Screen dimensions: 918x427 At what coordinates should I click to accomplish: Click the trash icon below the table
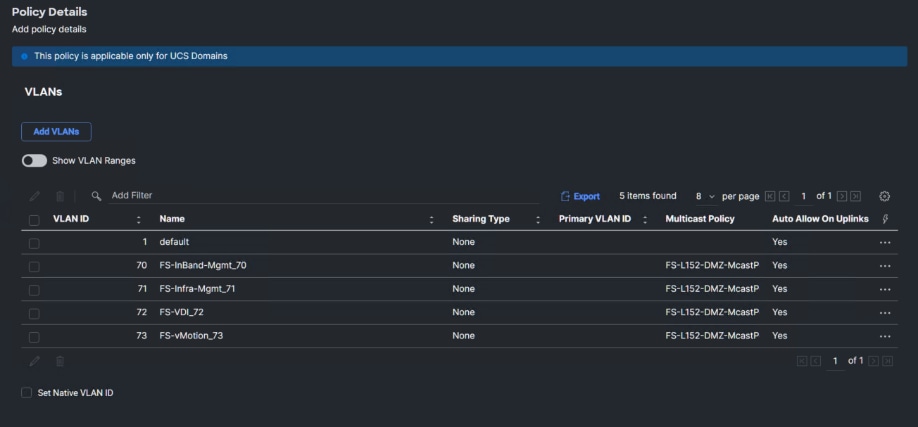(x=60, y=360)
